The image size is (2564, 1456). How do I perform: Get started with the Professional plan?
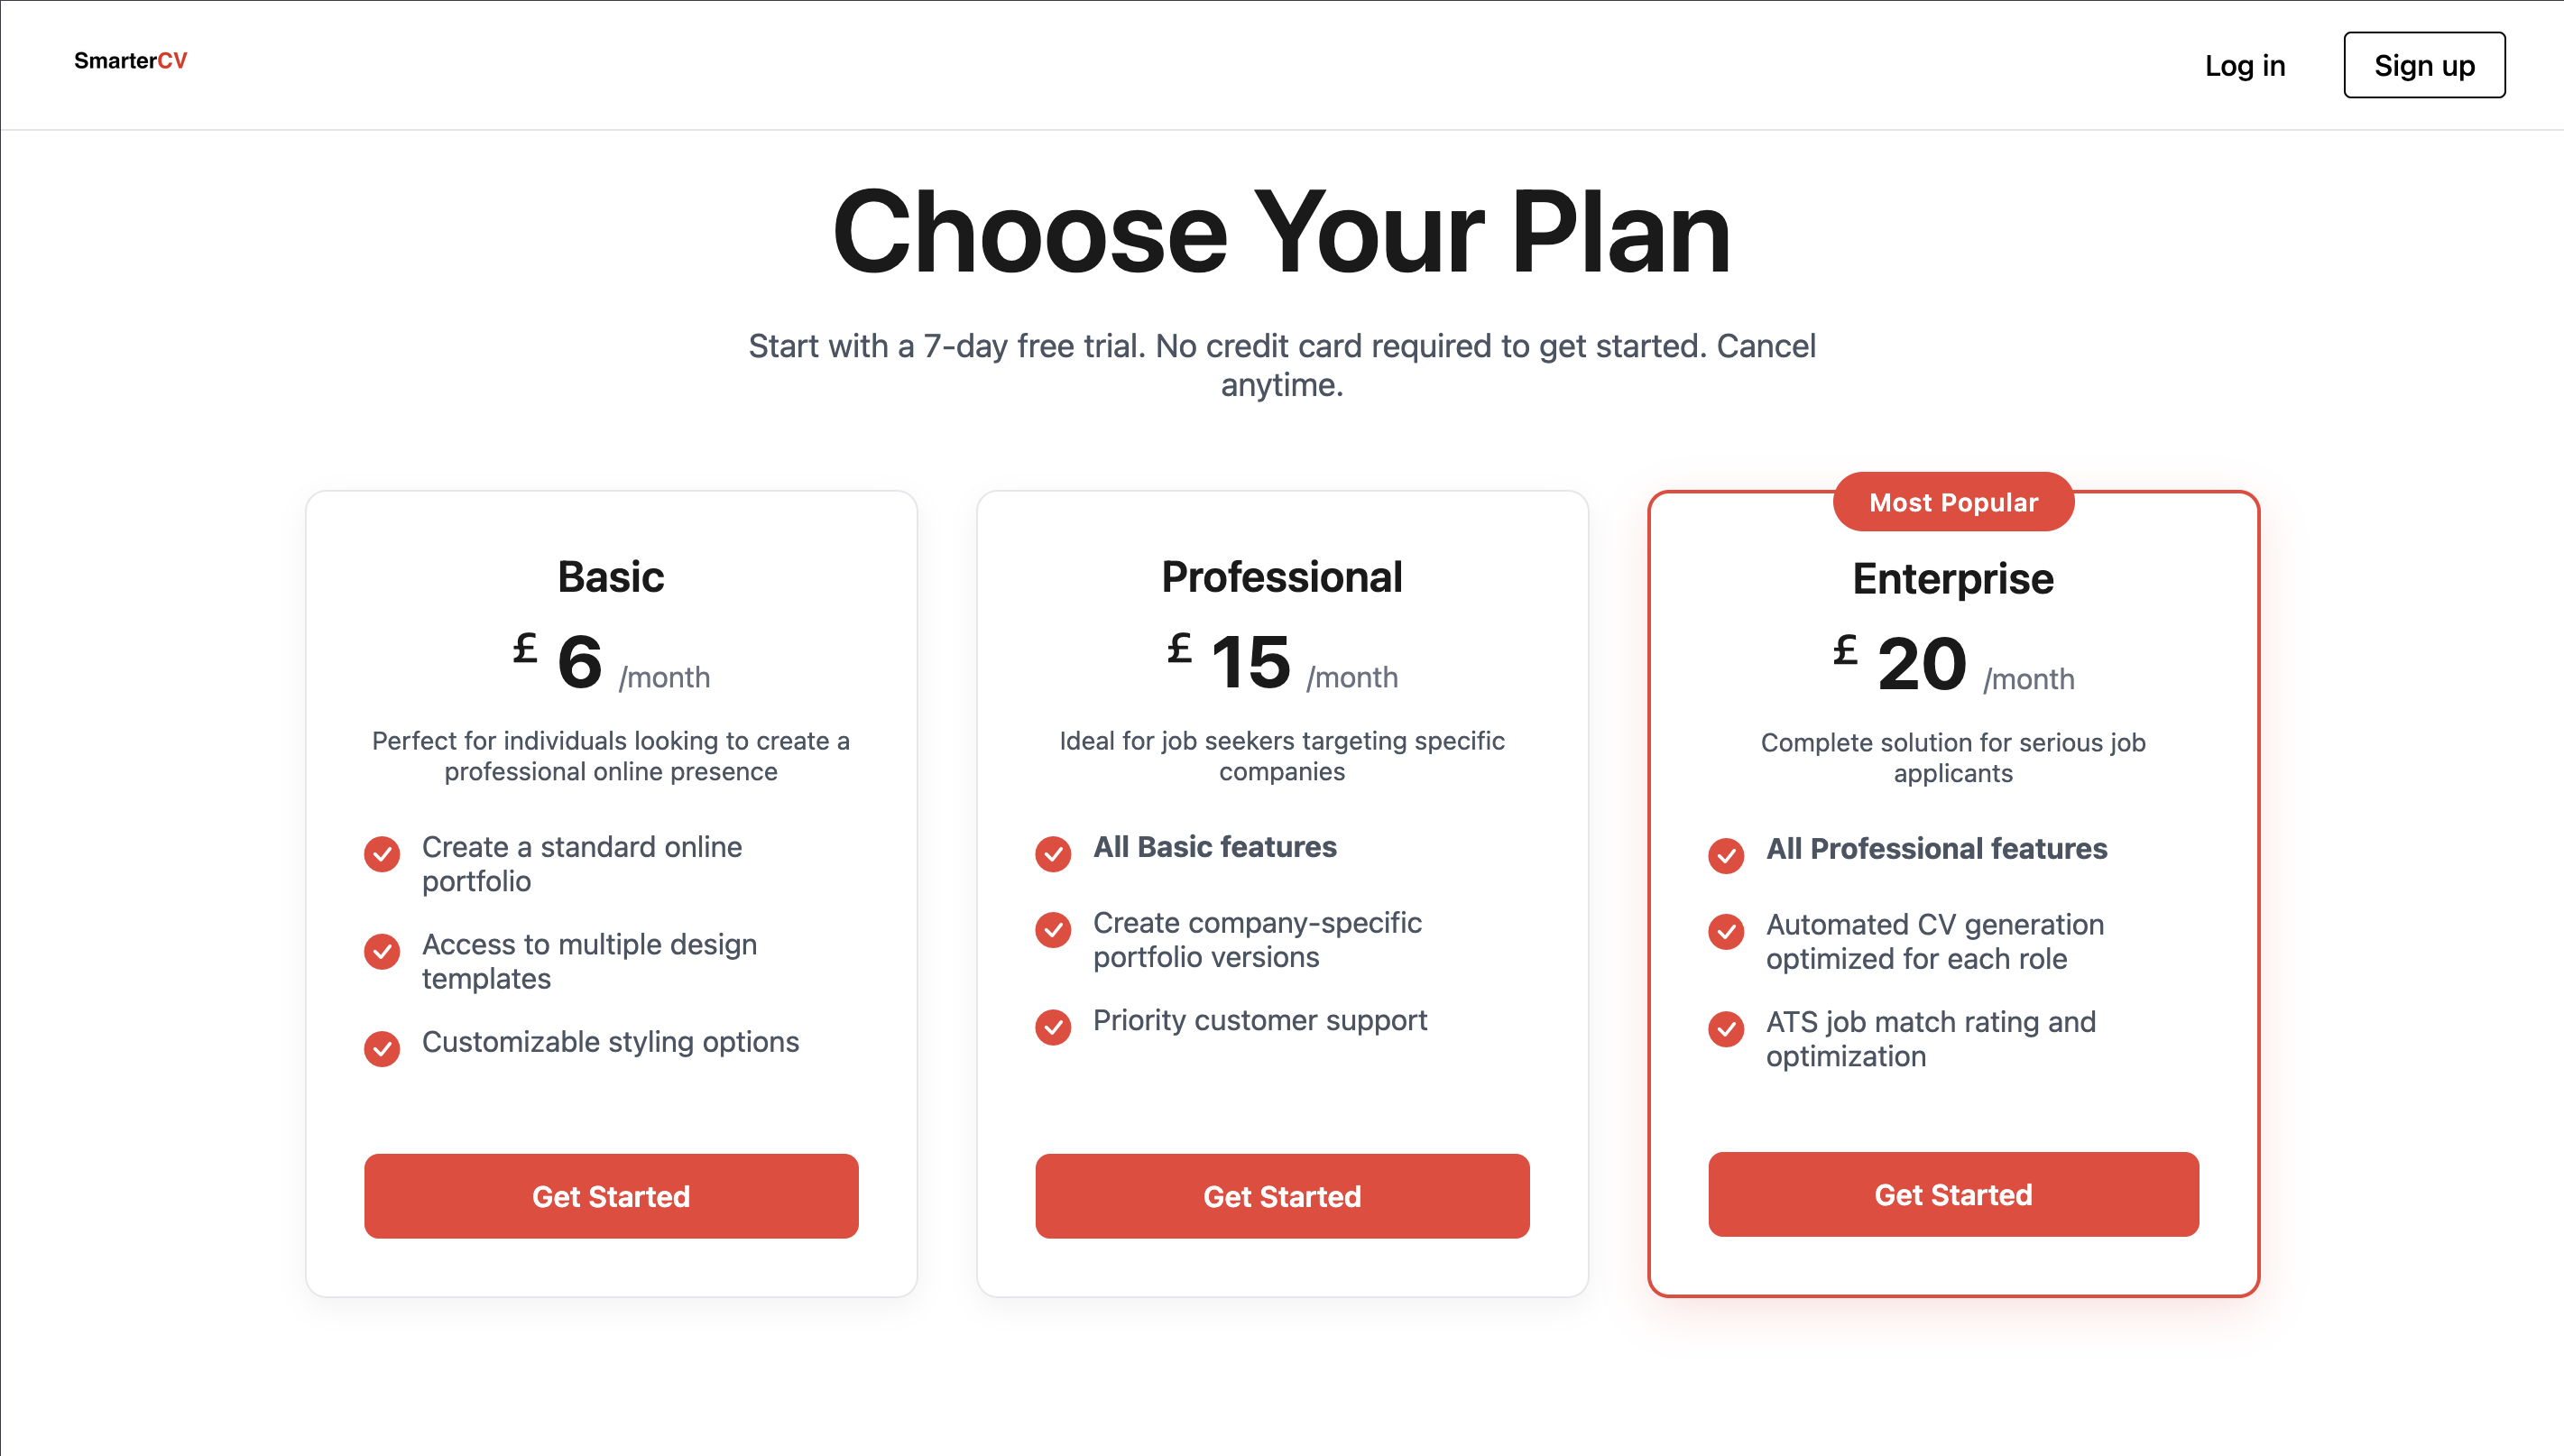point(1282,1196)
